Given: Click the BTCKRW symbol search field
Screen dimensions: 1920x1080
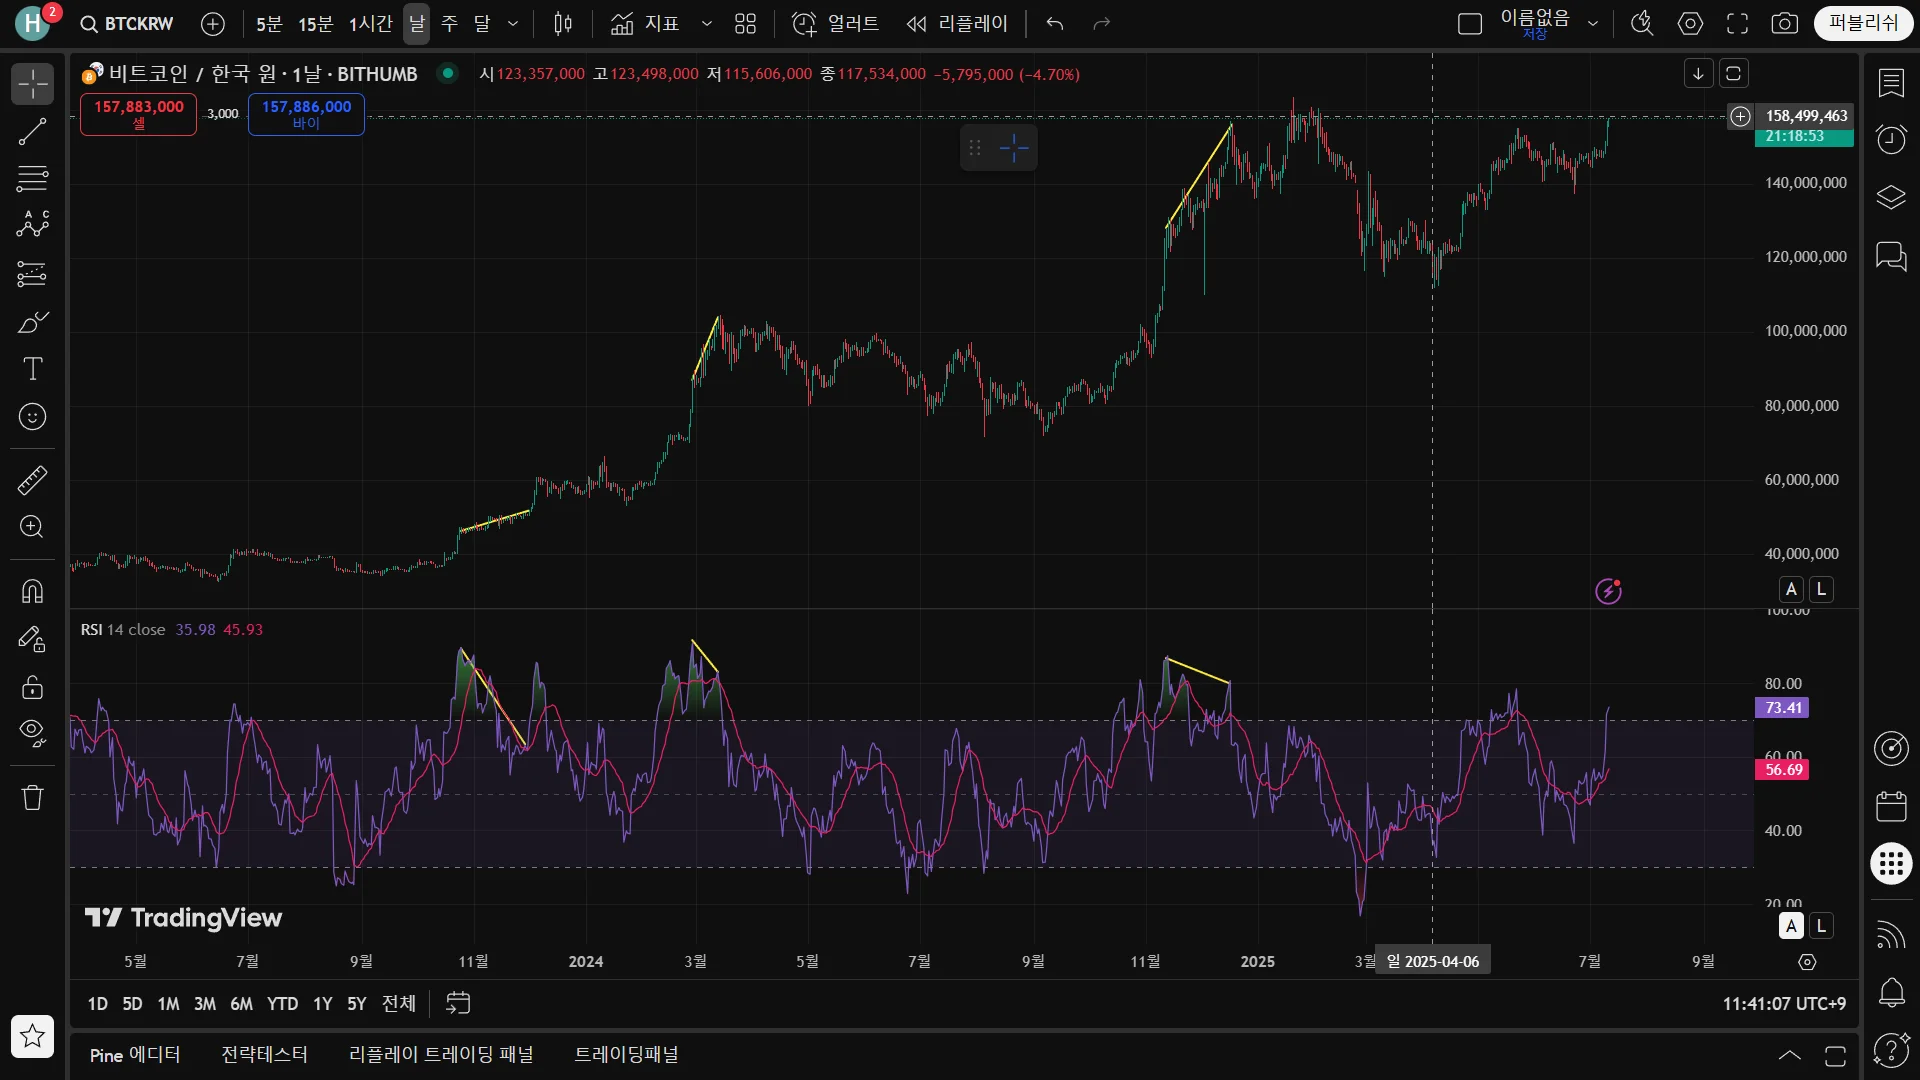Looking at the screenshot, I should tap(127, 23).
